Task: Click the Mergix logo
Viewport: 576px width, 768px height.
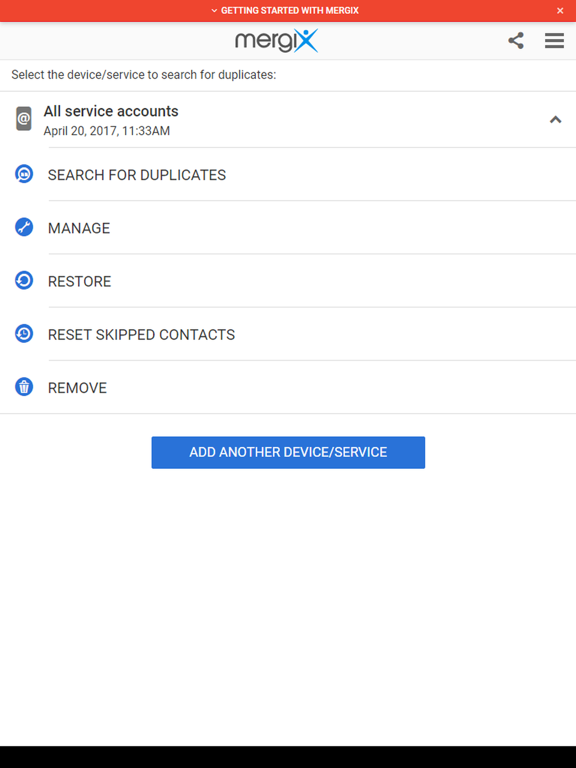Action: pos(277,41)
